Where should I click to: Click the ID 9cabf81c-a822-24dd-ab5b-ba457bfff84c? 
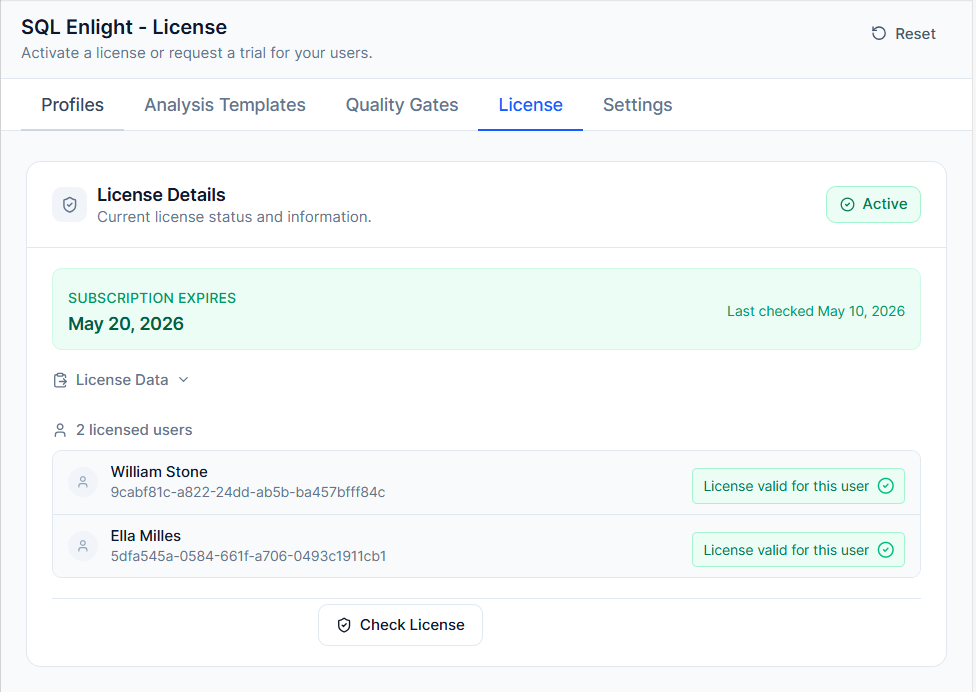coord(248,492)
